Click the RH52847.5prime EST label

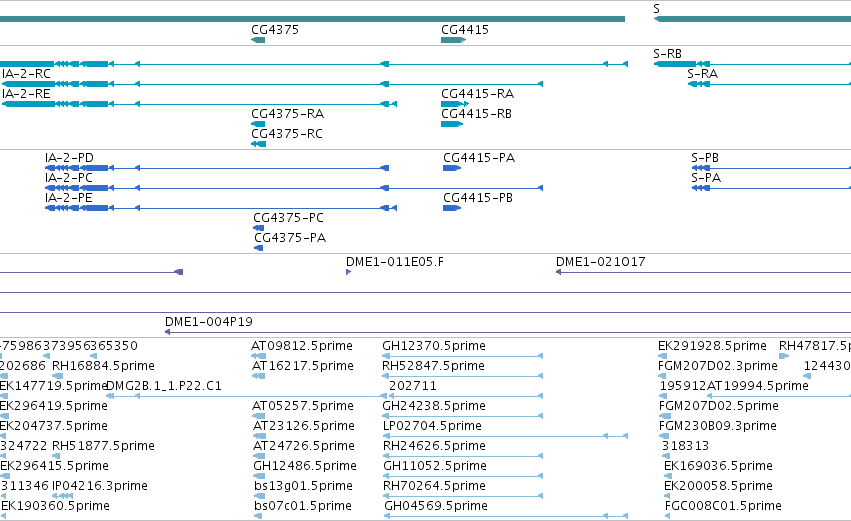[x=434, y=366]
